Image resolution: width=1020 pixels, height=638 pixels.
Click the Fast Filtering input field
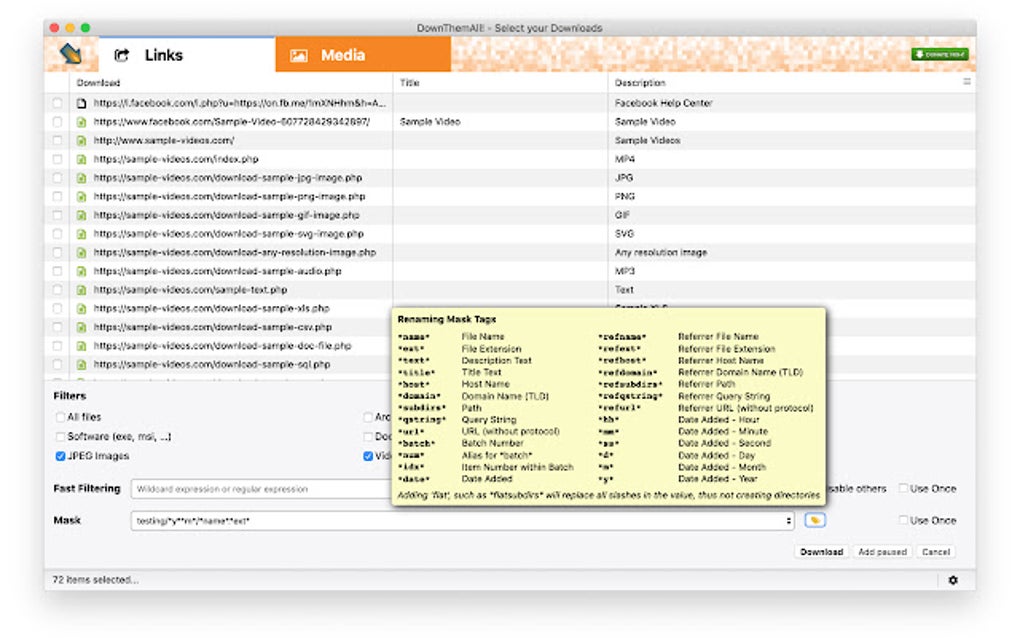coord(250,488)
